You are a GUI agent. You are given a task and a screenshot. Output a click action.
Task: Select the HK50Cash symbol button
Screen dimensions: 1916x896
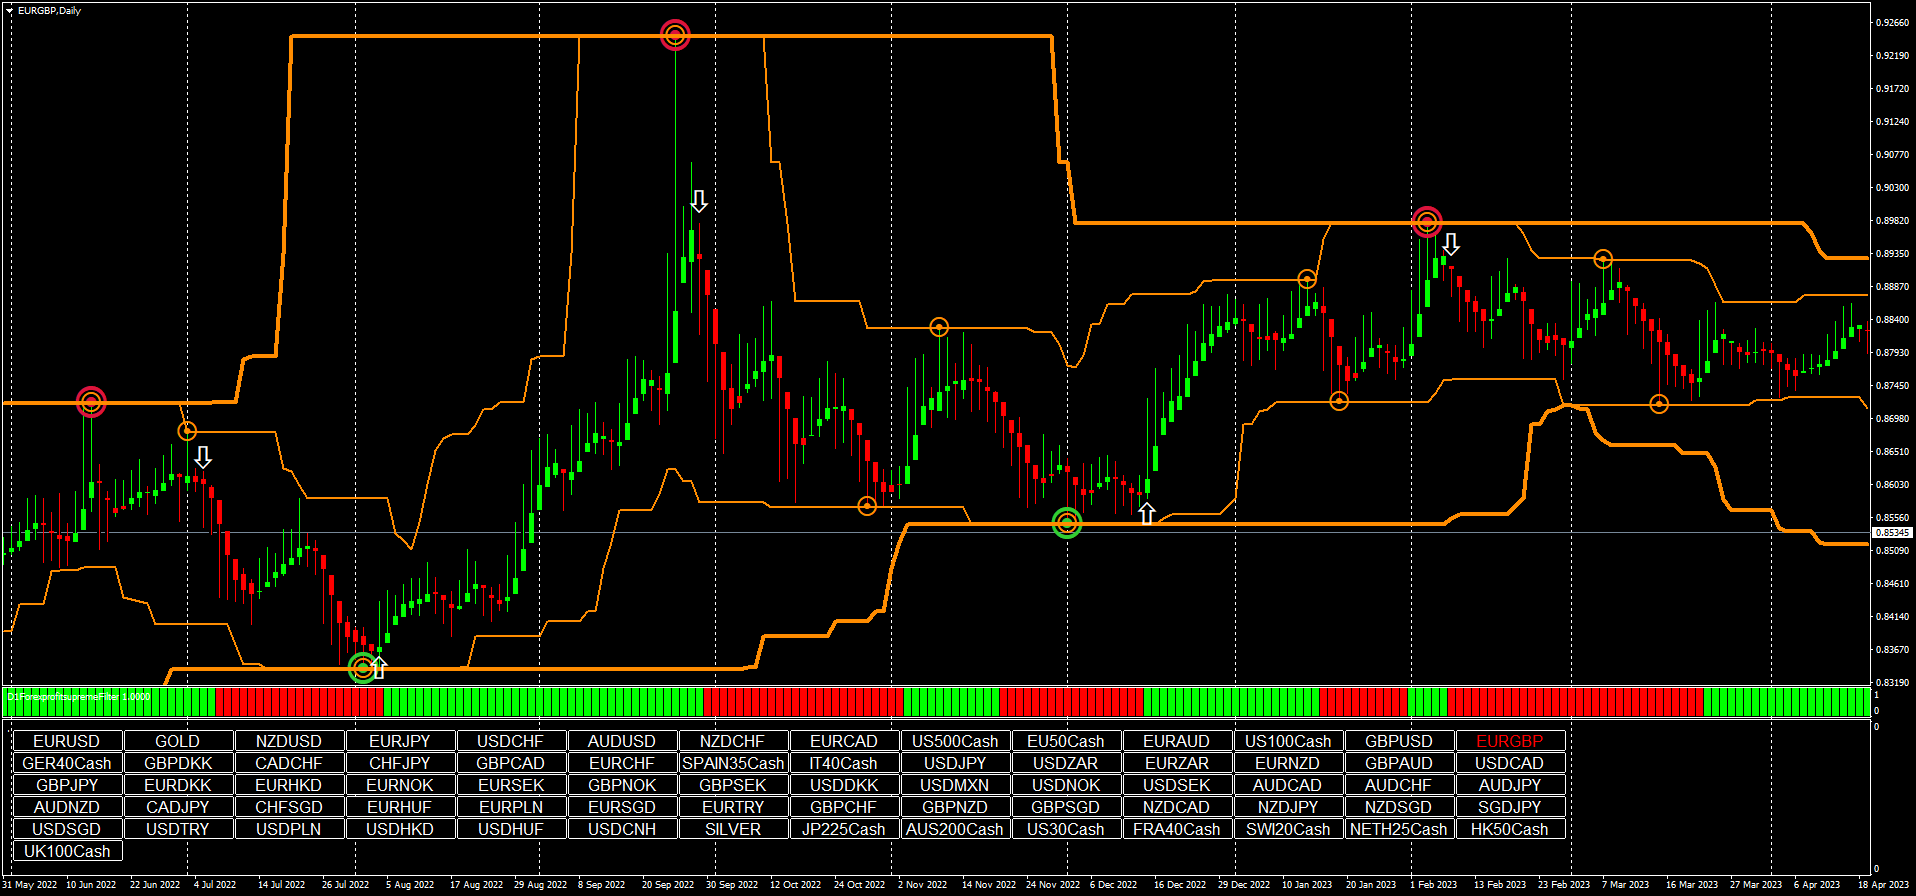[1509, 829]
